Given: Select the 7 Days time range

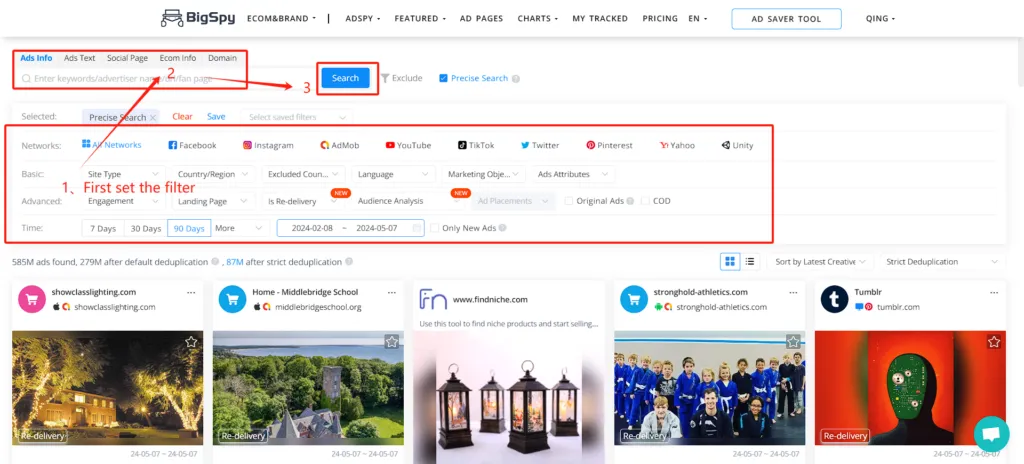Looking at the screenshot, I should 103,228.
